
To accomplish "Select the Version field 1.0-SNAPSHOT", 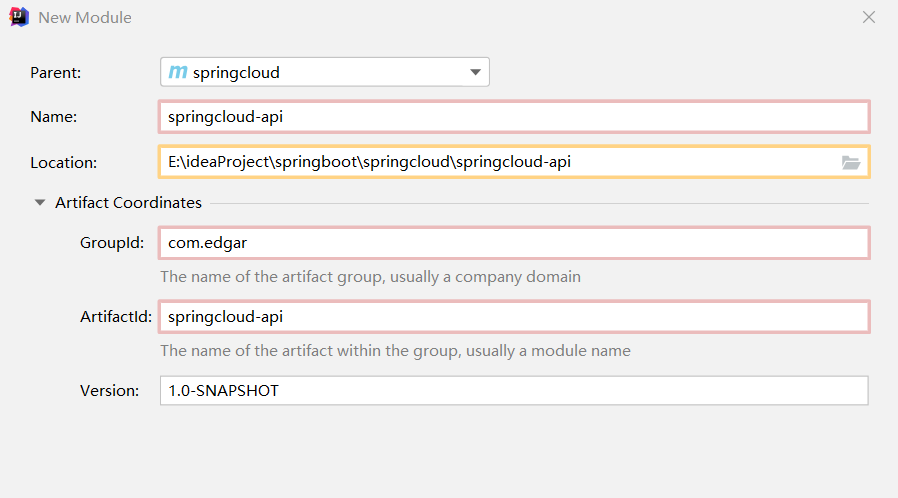I will pyautogui.click(x=514, y=391).
